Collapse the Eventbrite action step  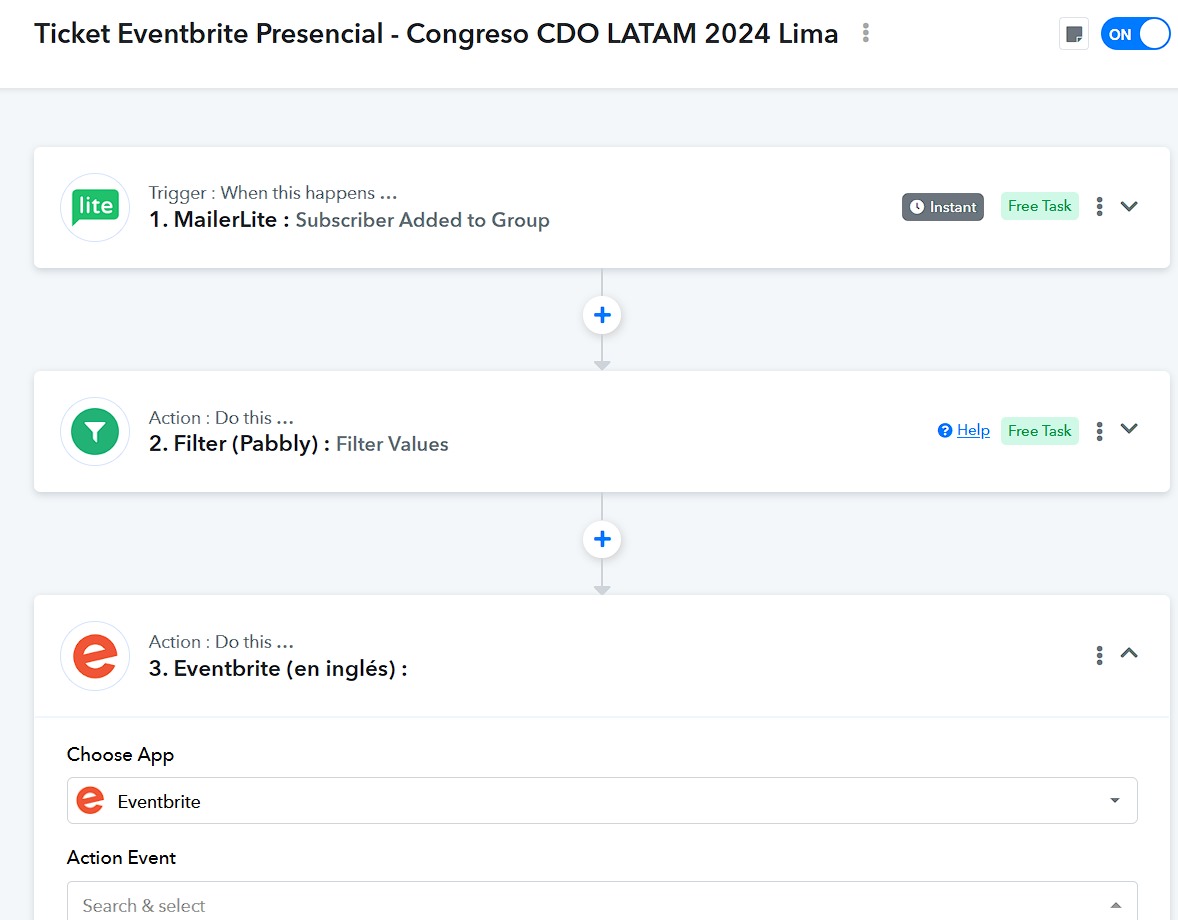(x=1128, y=653)
